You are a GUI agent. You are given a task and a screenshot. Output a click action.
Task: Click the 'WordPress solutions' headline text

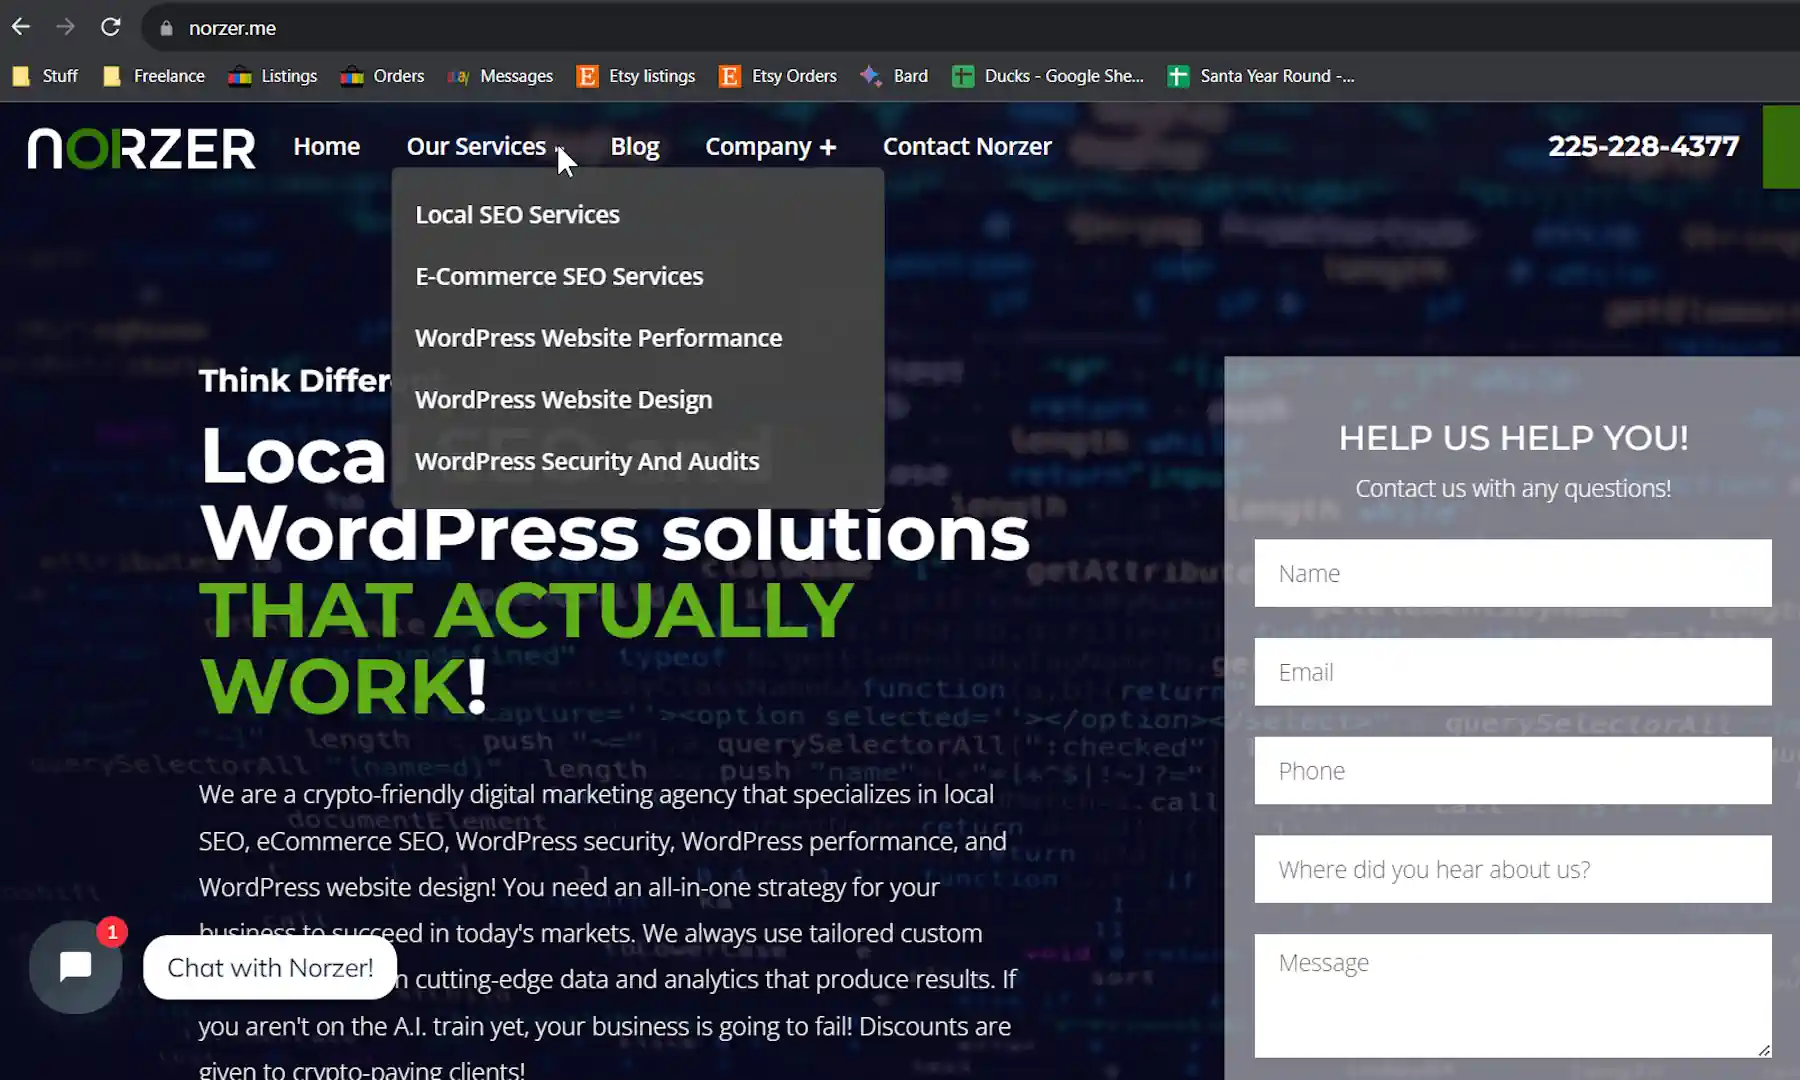point(615,533)
